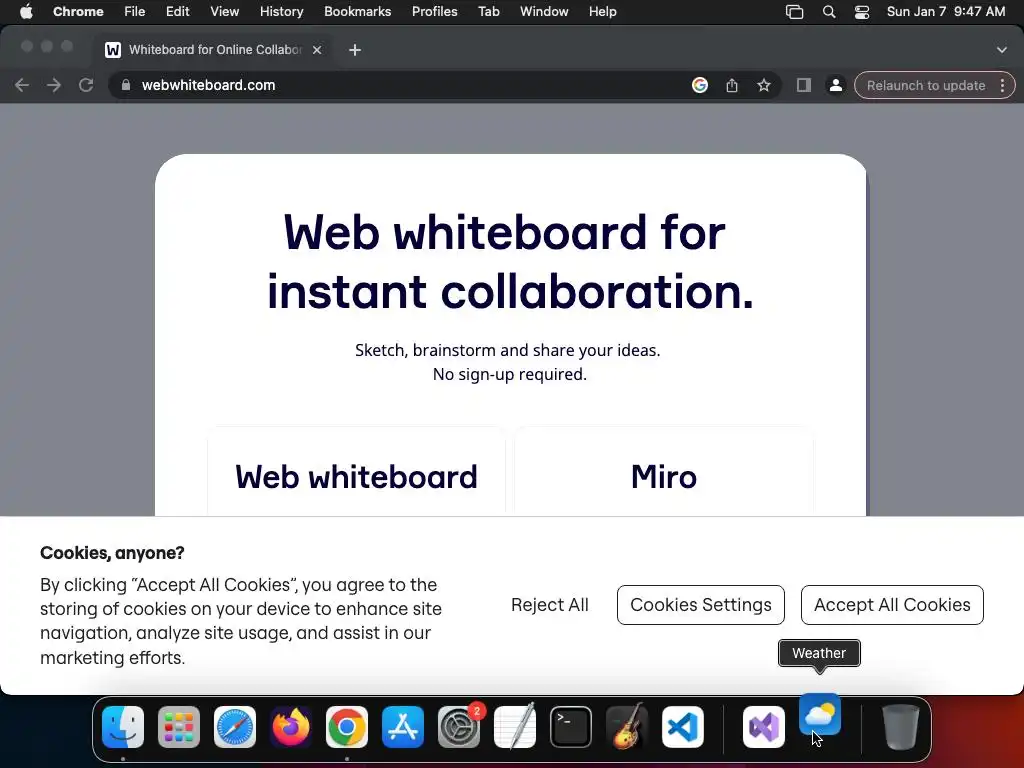Toggle the Chrome side panel

(x=804, y=85)
